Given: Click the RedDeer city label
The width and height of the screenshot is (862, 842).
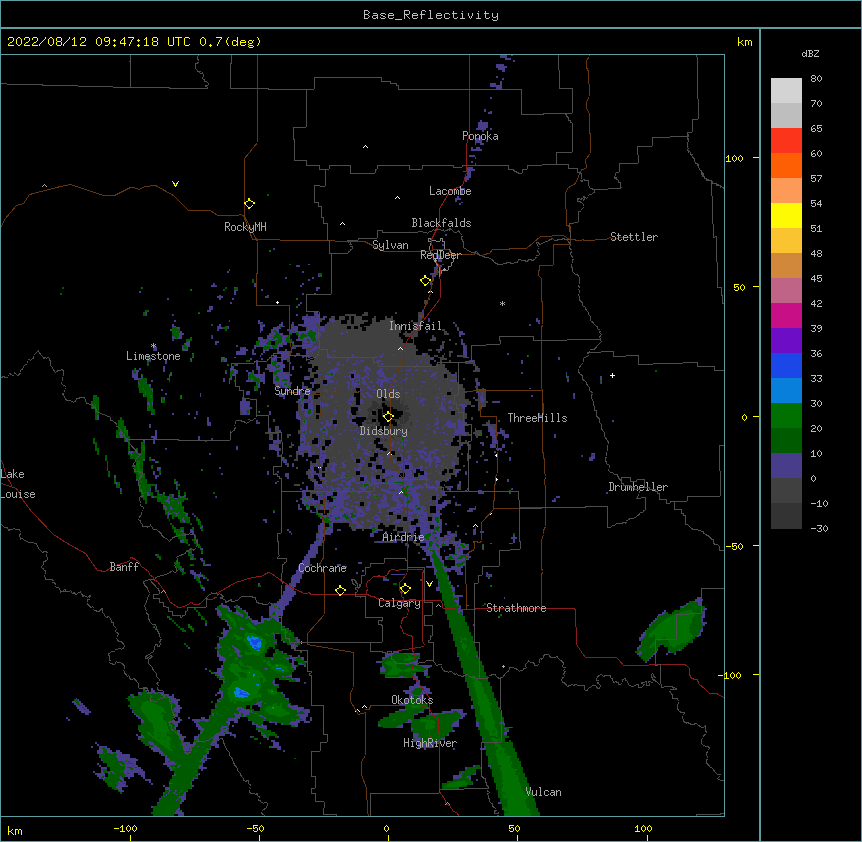Looking at the screenshot, I should tap(440, 255).
